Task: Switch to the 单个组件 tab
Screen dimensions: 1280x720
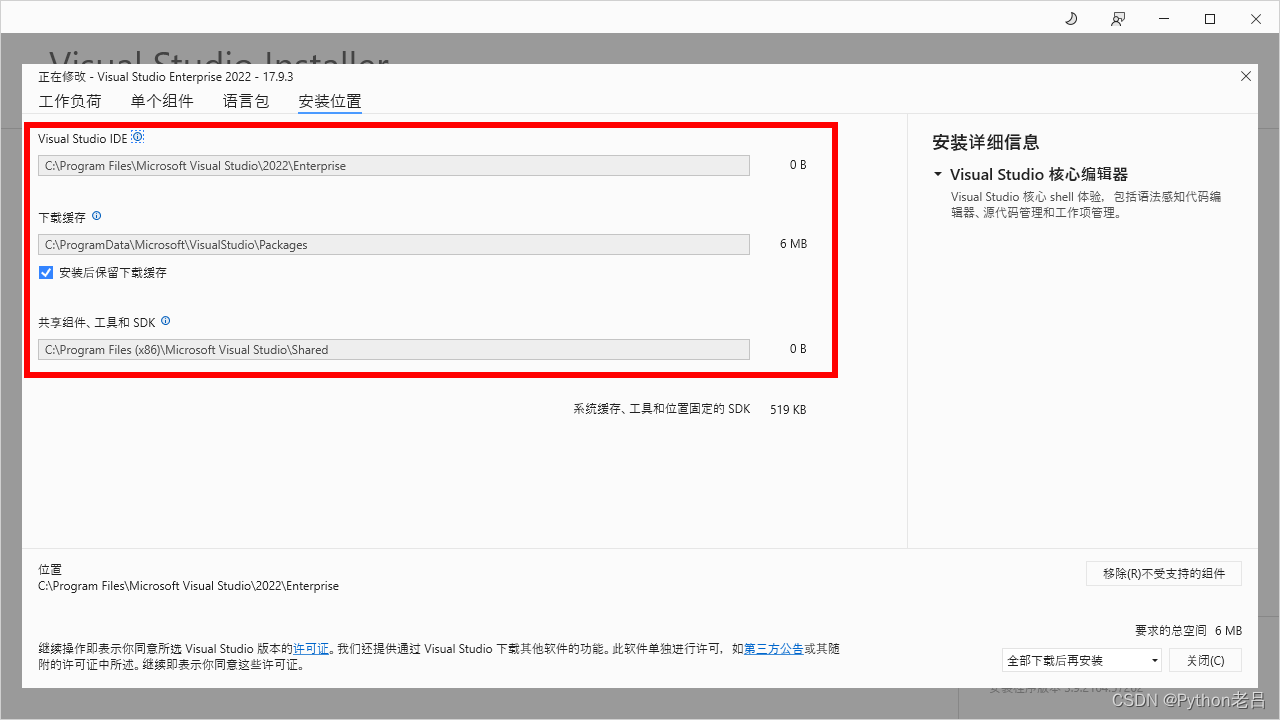Action: [162, 101]
